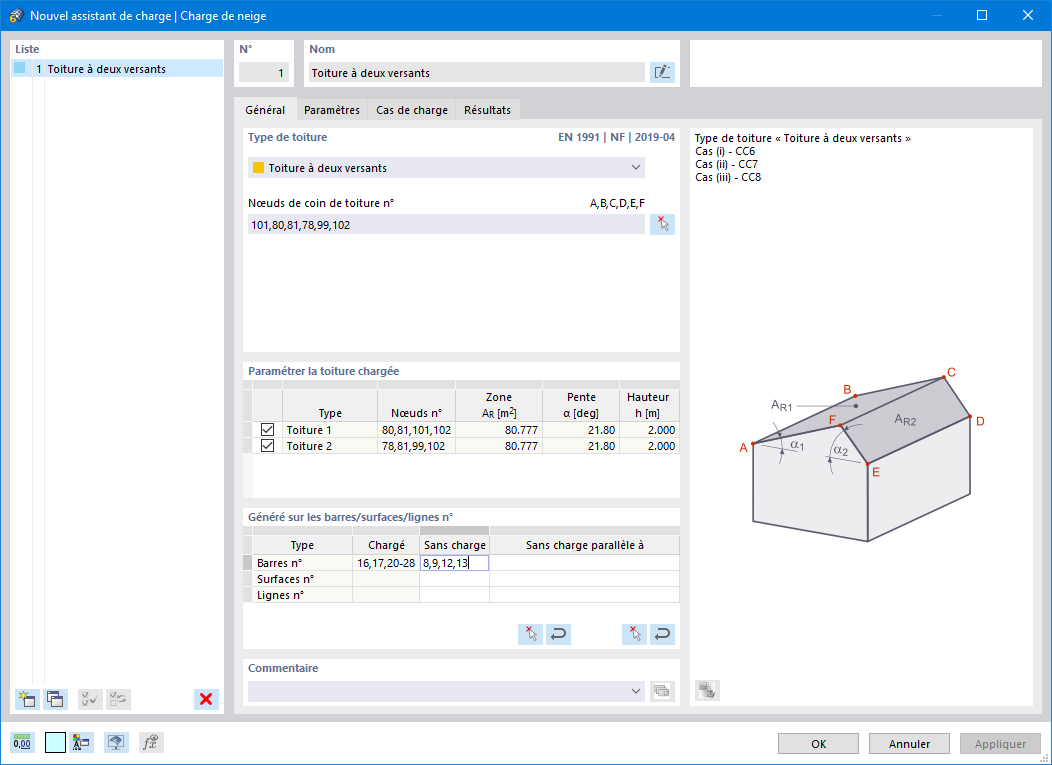
Task: Click the uncheck all icon under Liste
Action: (118, 699)
